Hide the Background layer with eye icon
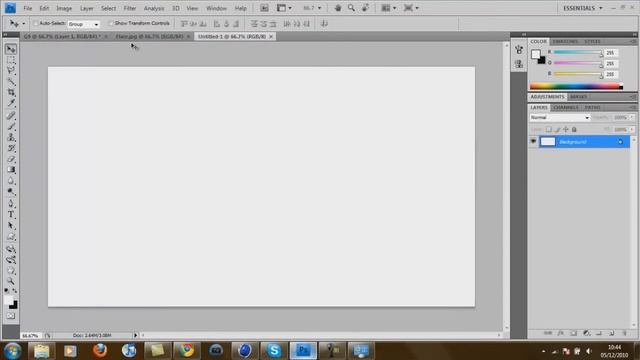 [x=533, y=142]
